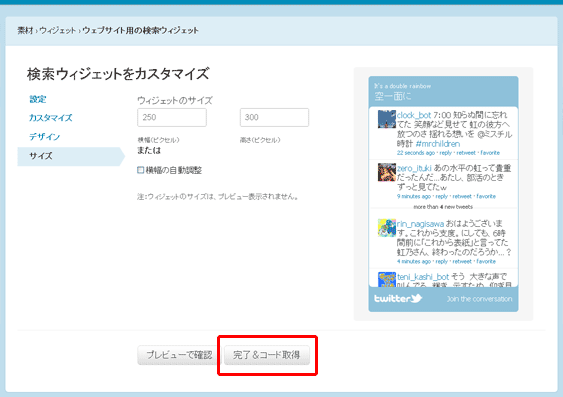Click the 空一面に widget title
The width and height of the screenshot is (563, 397).
pos(393,96)
